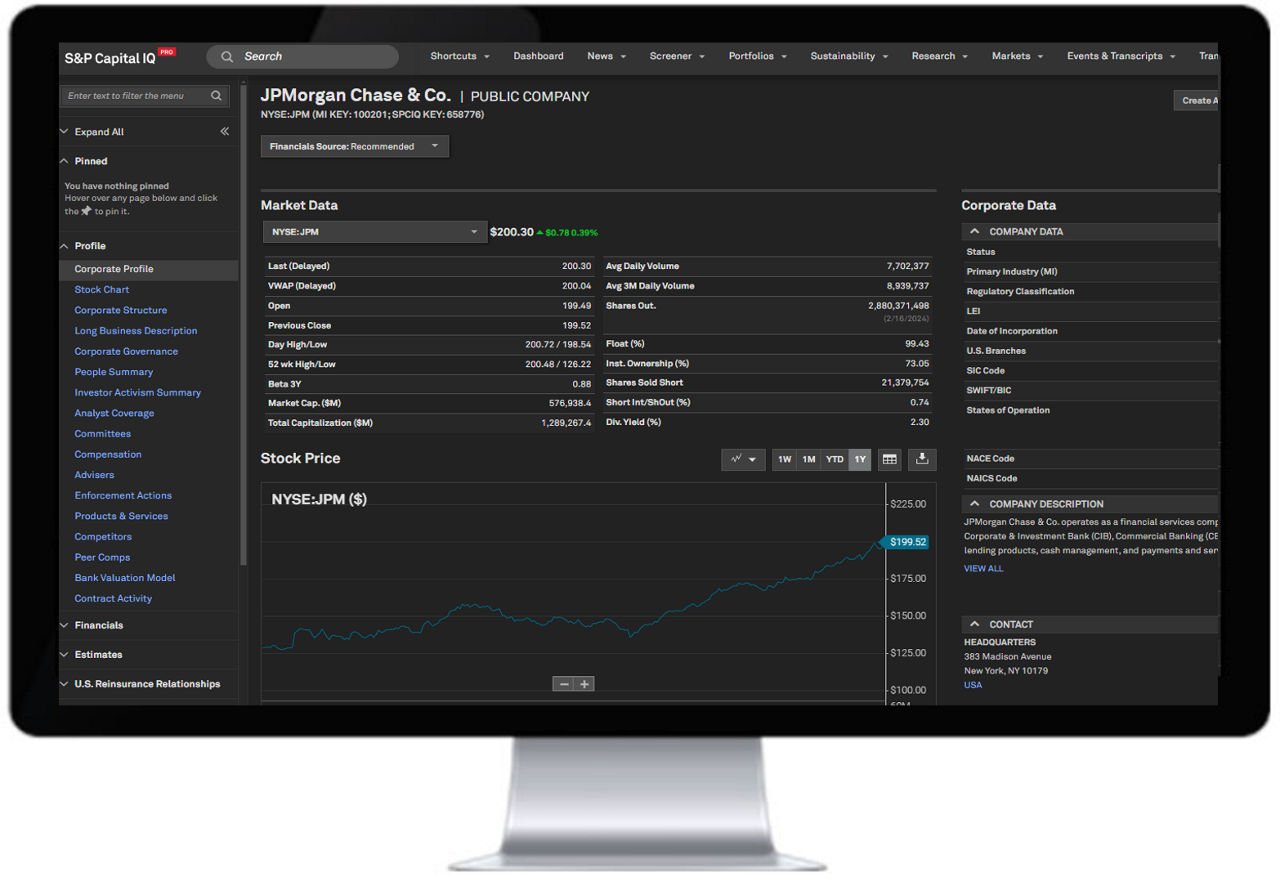Select the 1W chart range
Viewport: 1280px width, 884px height.
785,459
